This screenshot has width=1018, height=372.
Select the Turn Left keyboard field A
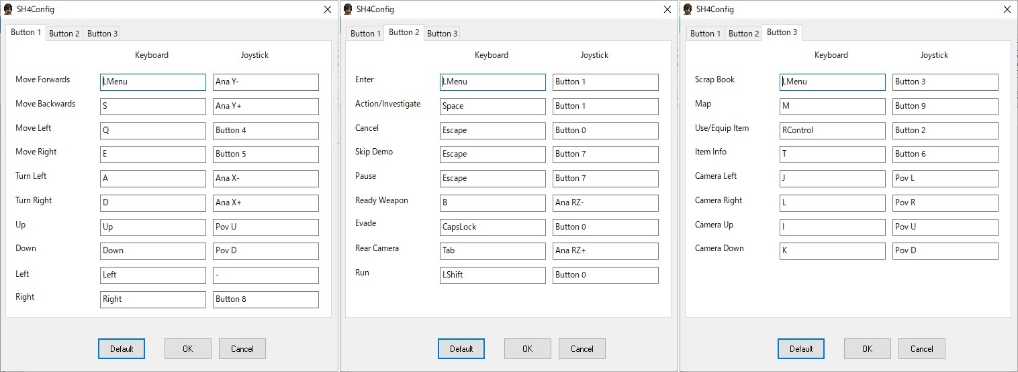tap(153, 179)
